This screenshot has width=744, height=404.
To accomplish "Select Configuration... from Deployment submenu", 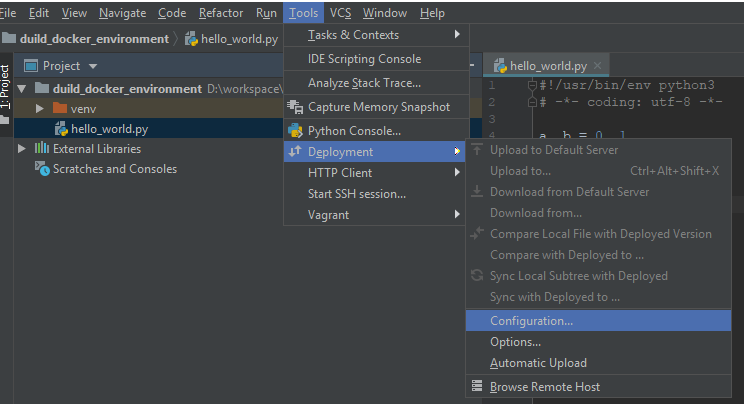I will [531, 321].
